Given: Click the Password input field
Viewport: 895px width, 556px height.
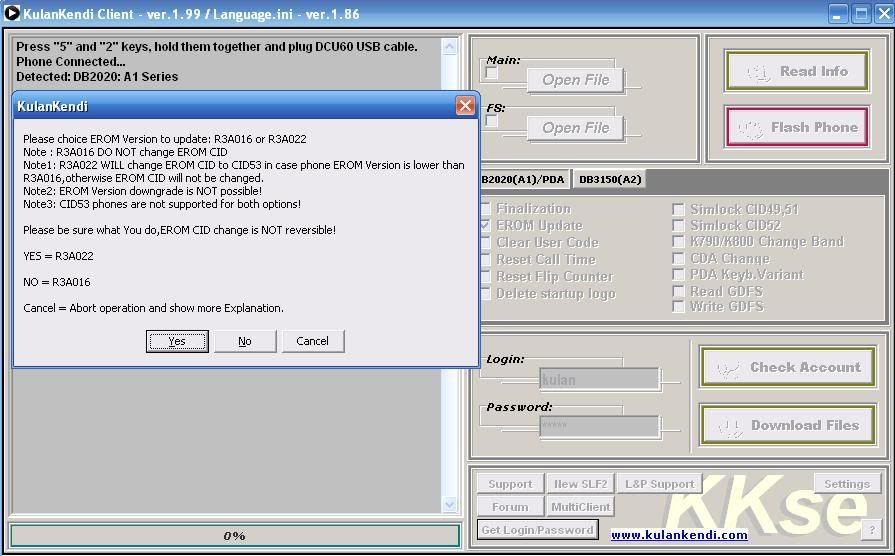Looking at the screenshot, I should (599, 426).
